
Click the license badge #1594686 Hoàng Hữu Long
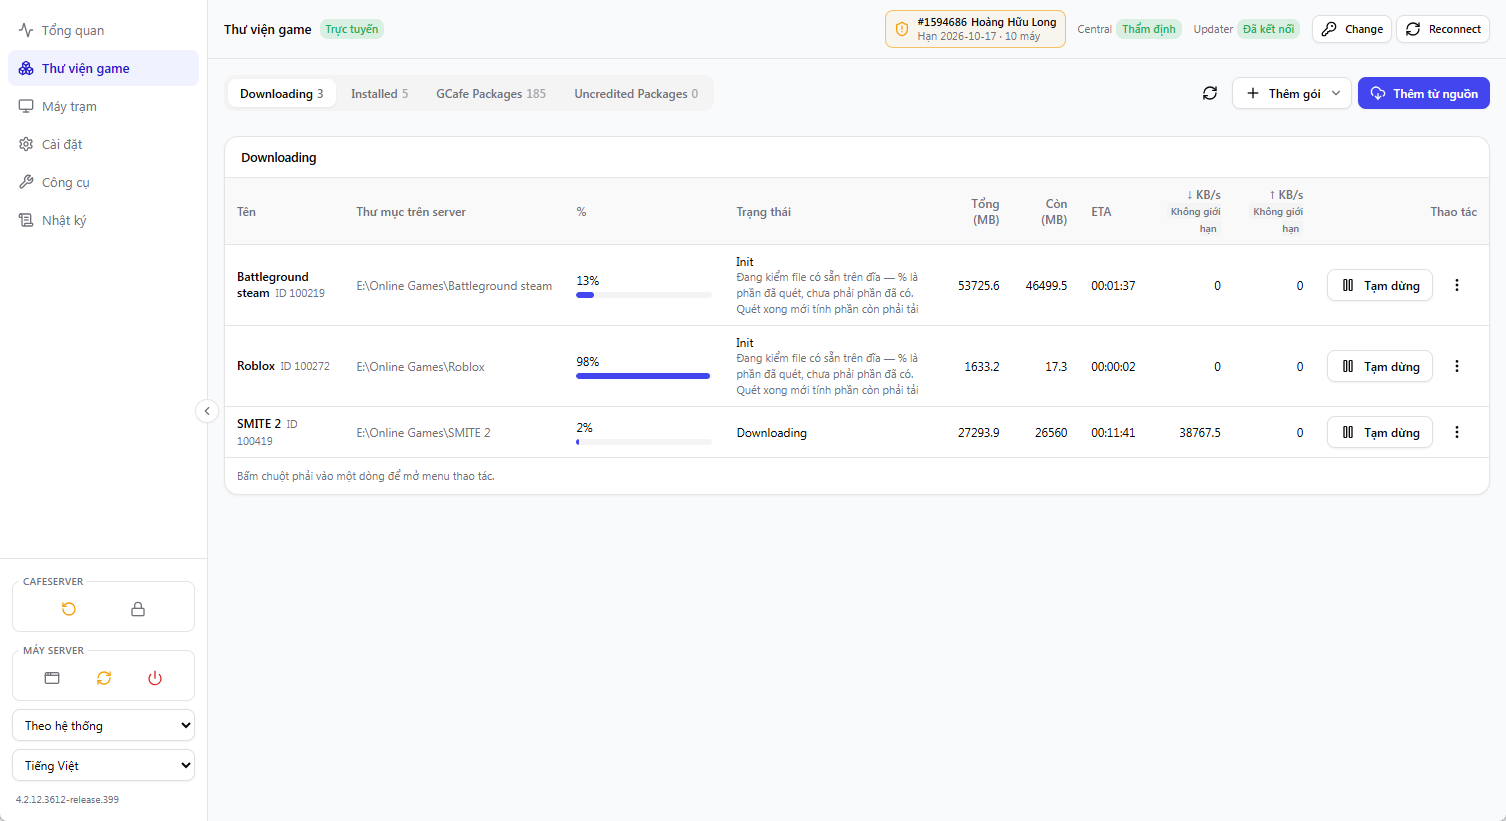(x=975, y=29)
